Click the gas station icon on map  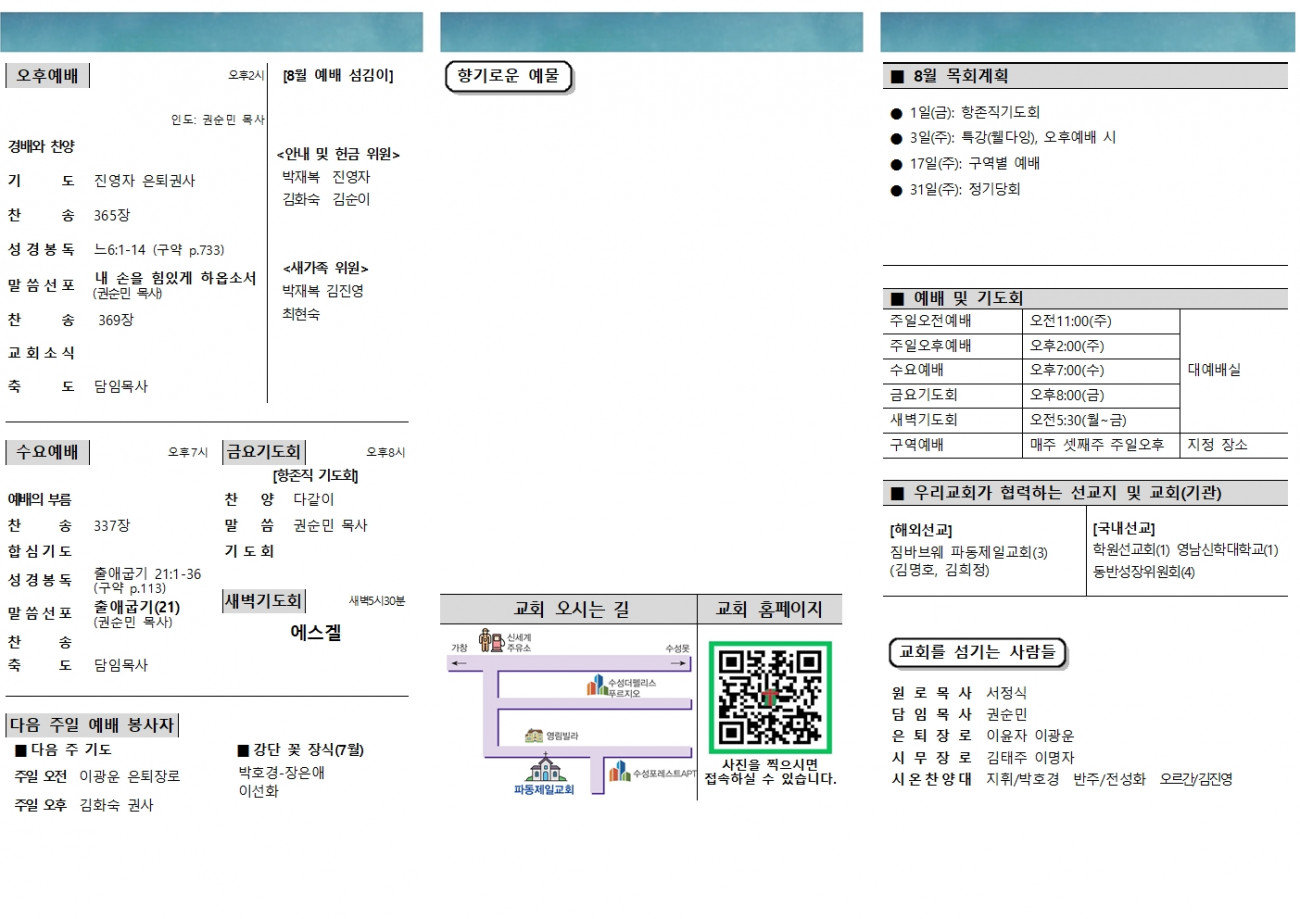490,639
